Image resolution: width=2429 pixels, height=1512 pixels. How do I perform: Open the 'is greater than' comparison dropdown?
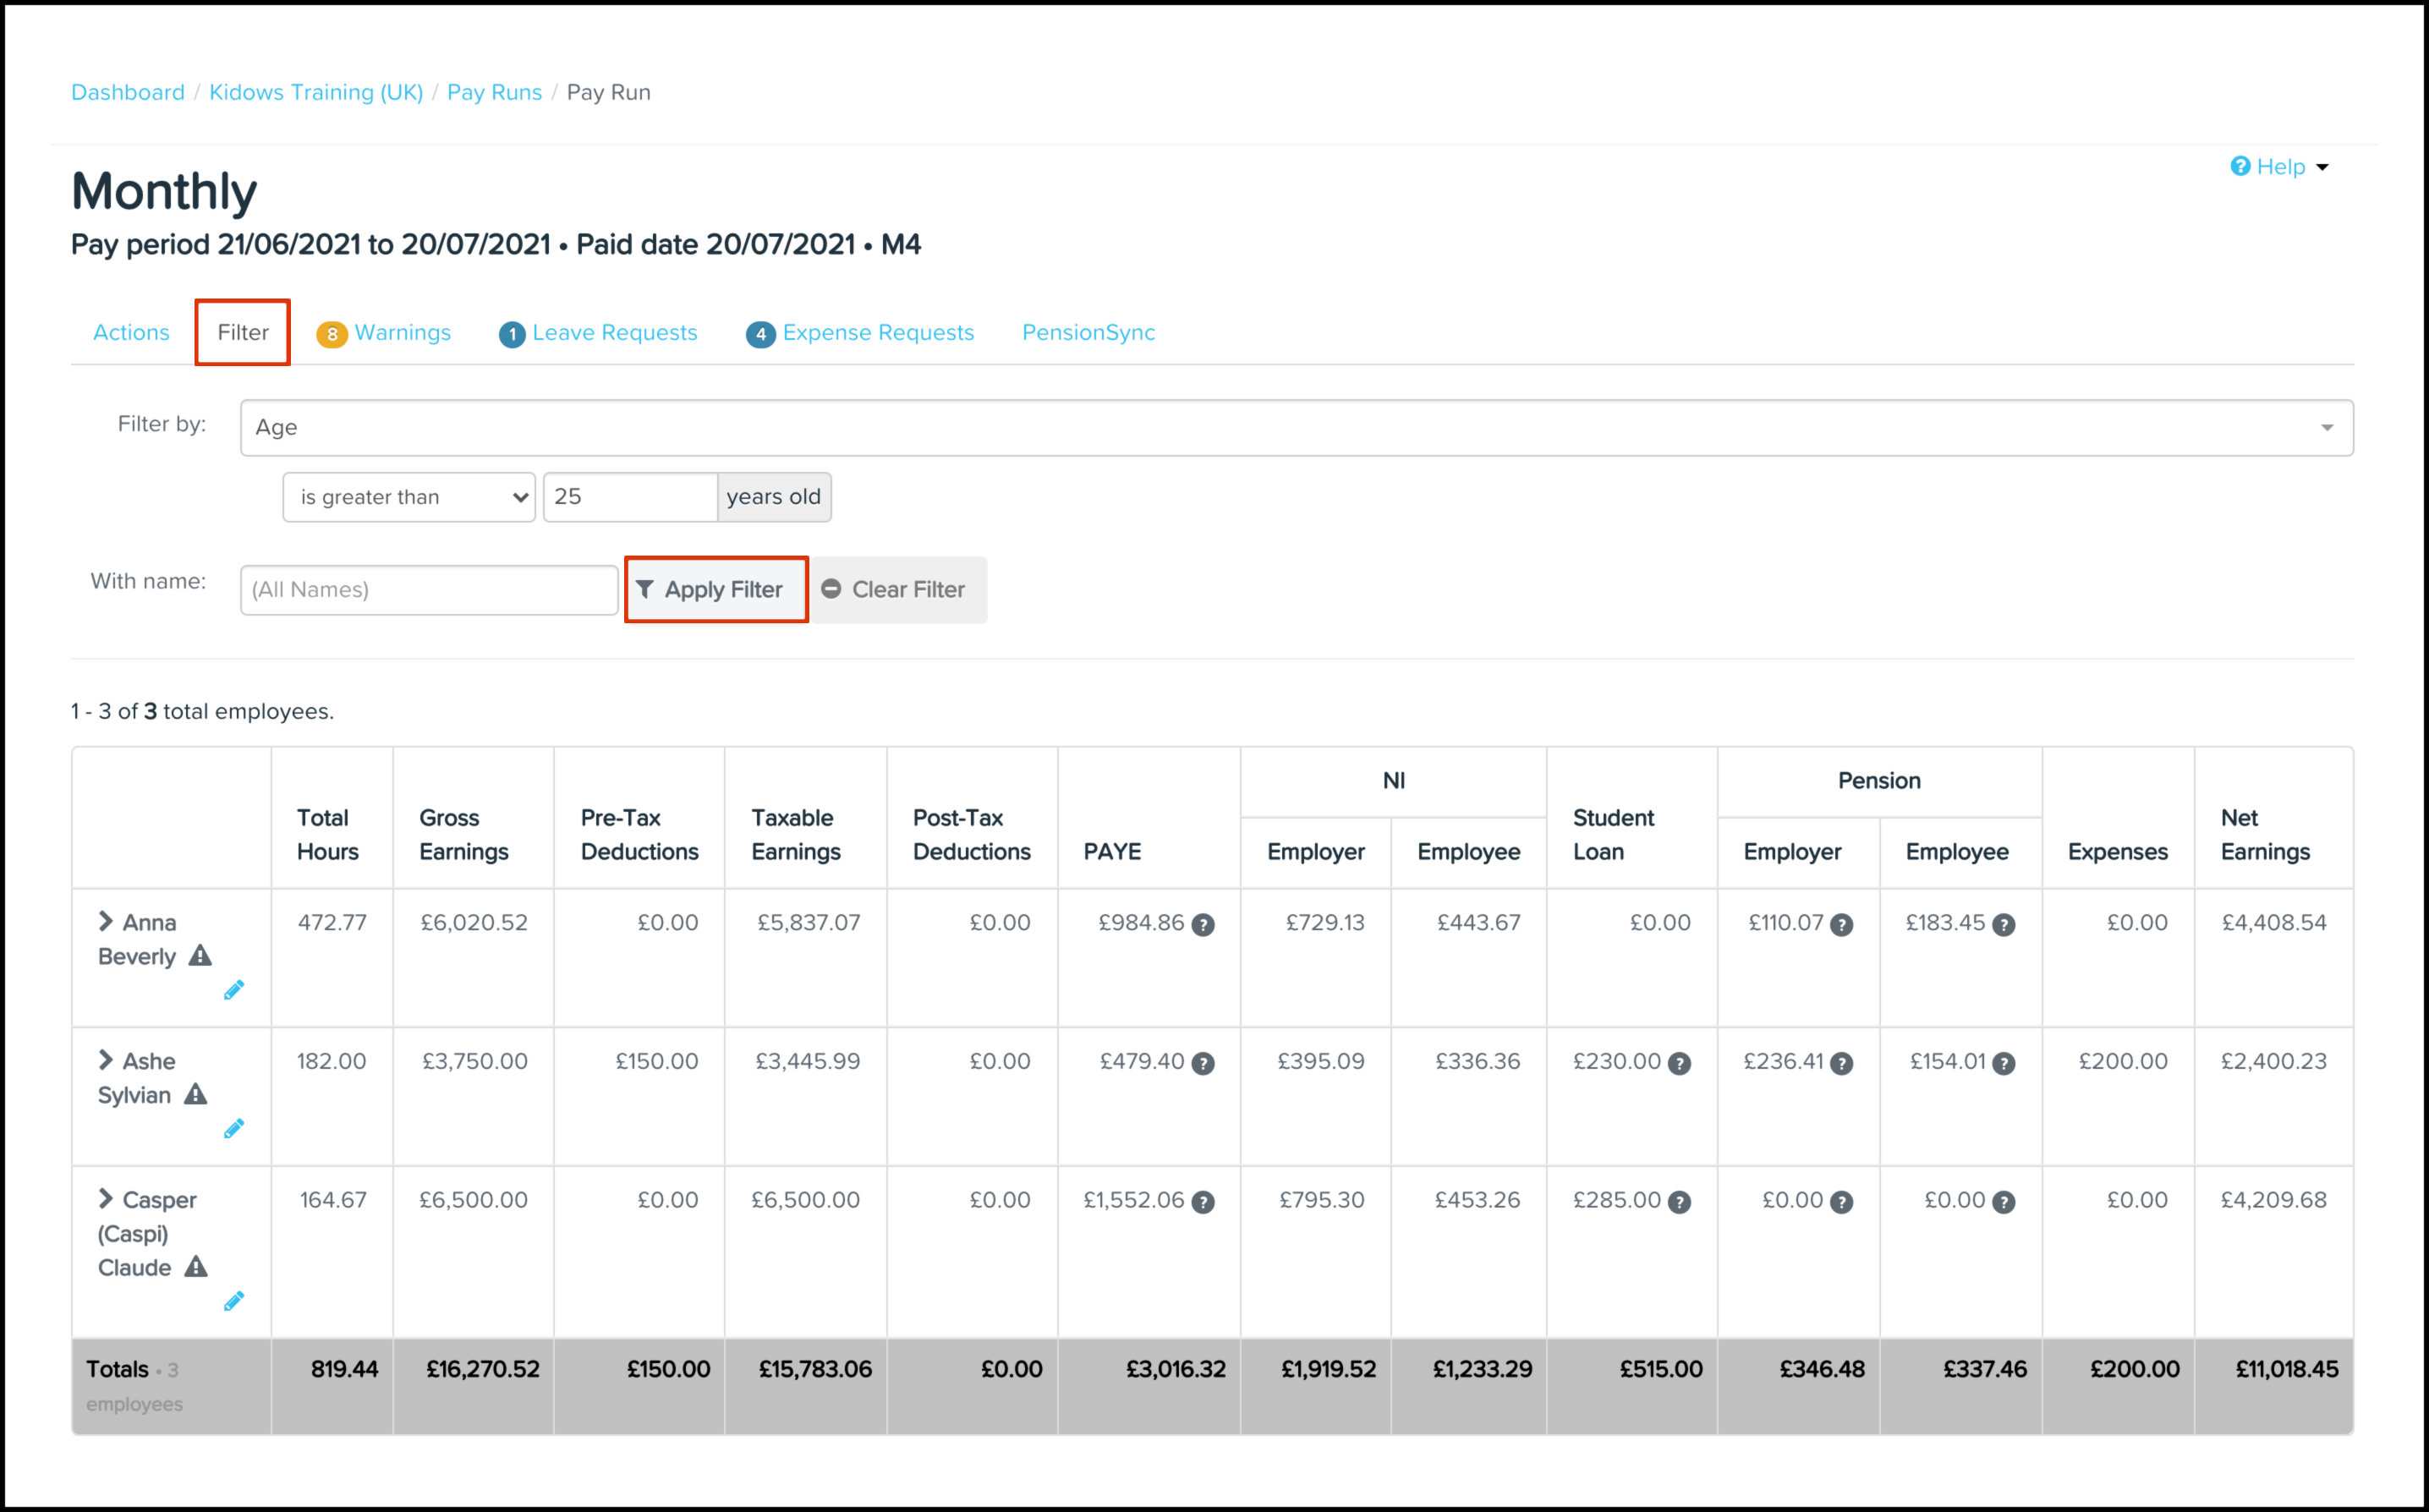coord(409,497)
